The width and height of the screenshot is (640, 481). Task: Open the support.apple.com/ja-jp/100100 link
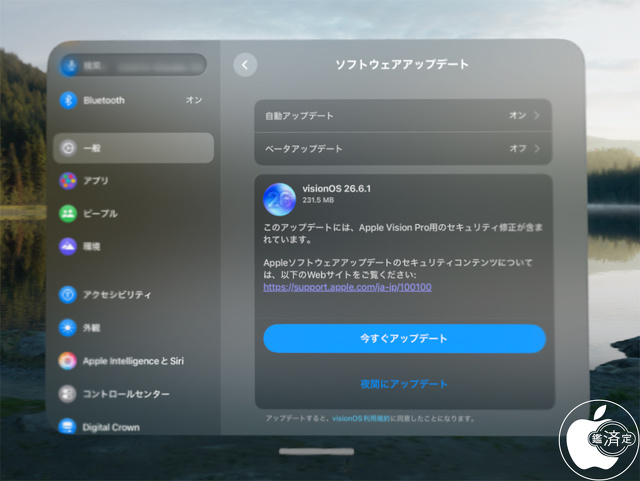(347, 287)
